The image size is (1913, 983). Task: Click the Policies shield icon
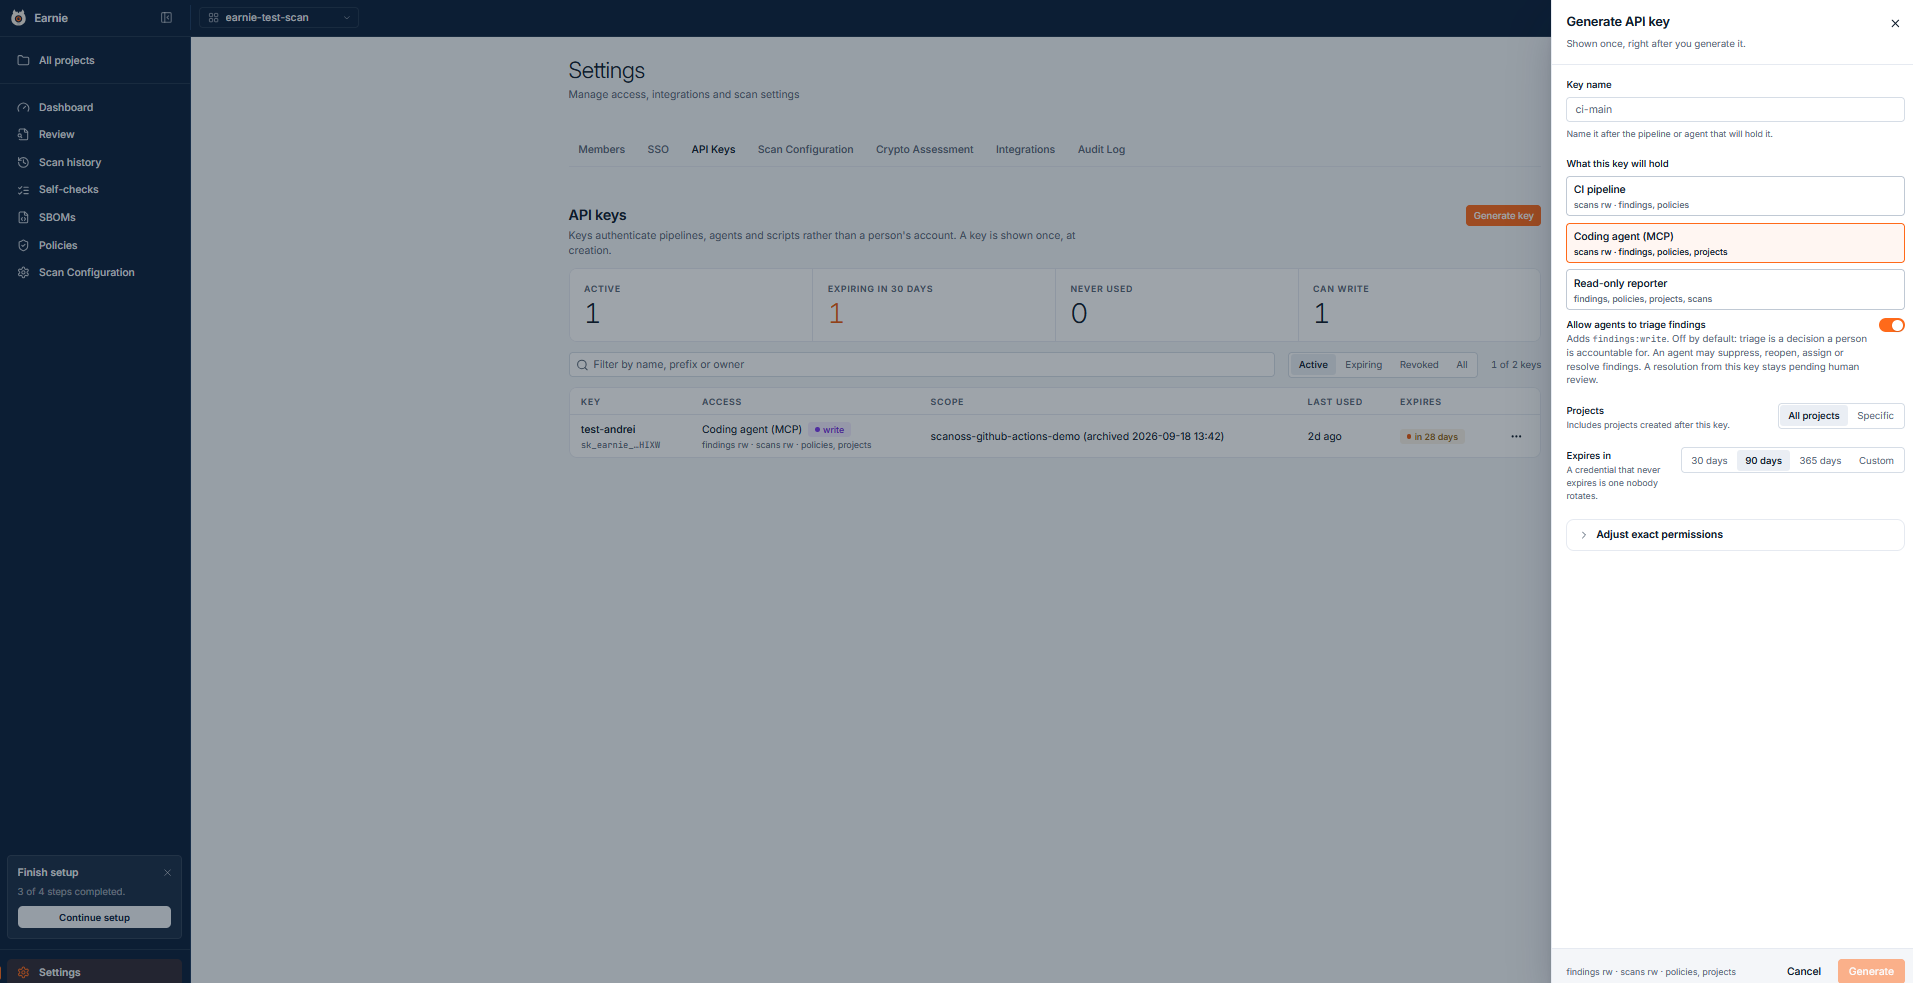click(x=23, y=245)
